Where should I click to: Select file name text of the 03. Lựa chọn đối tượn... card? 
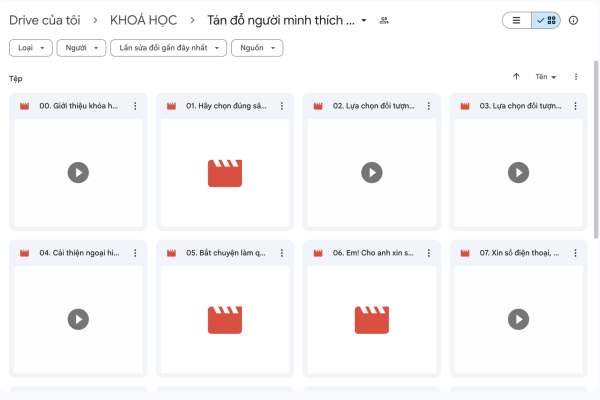[x=520, y=106]
